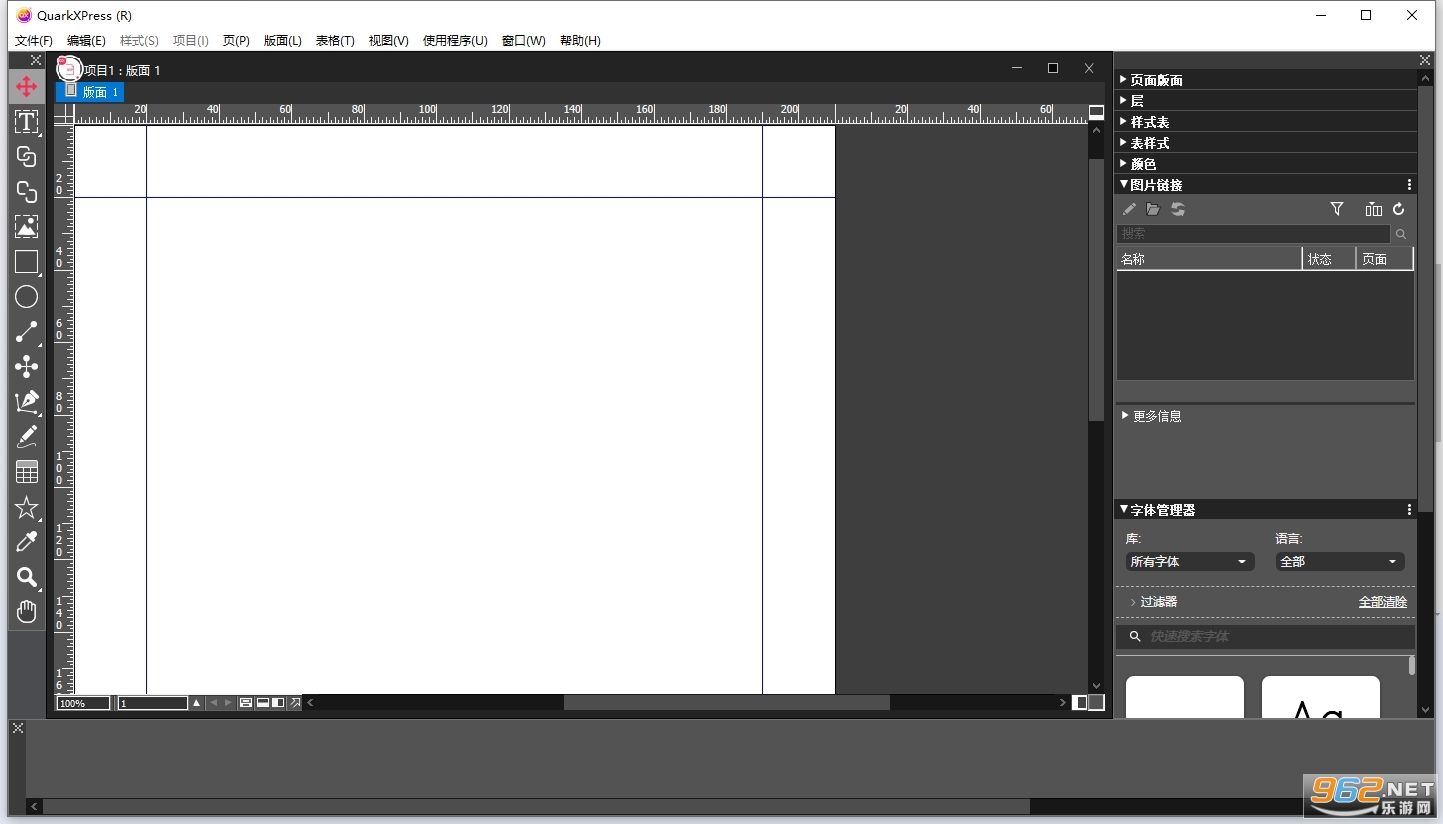Click the 全部清除 link

click(1382, 602)
